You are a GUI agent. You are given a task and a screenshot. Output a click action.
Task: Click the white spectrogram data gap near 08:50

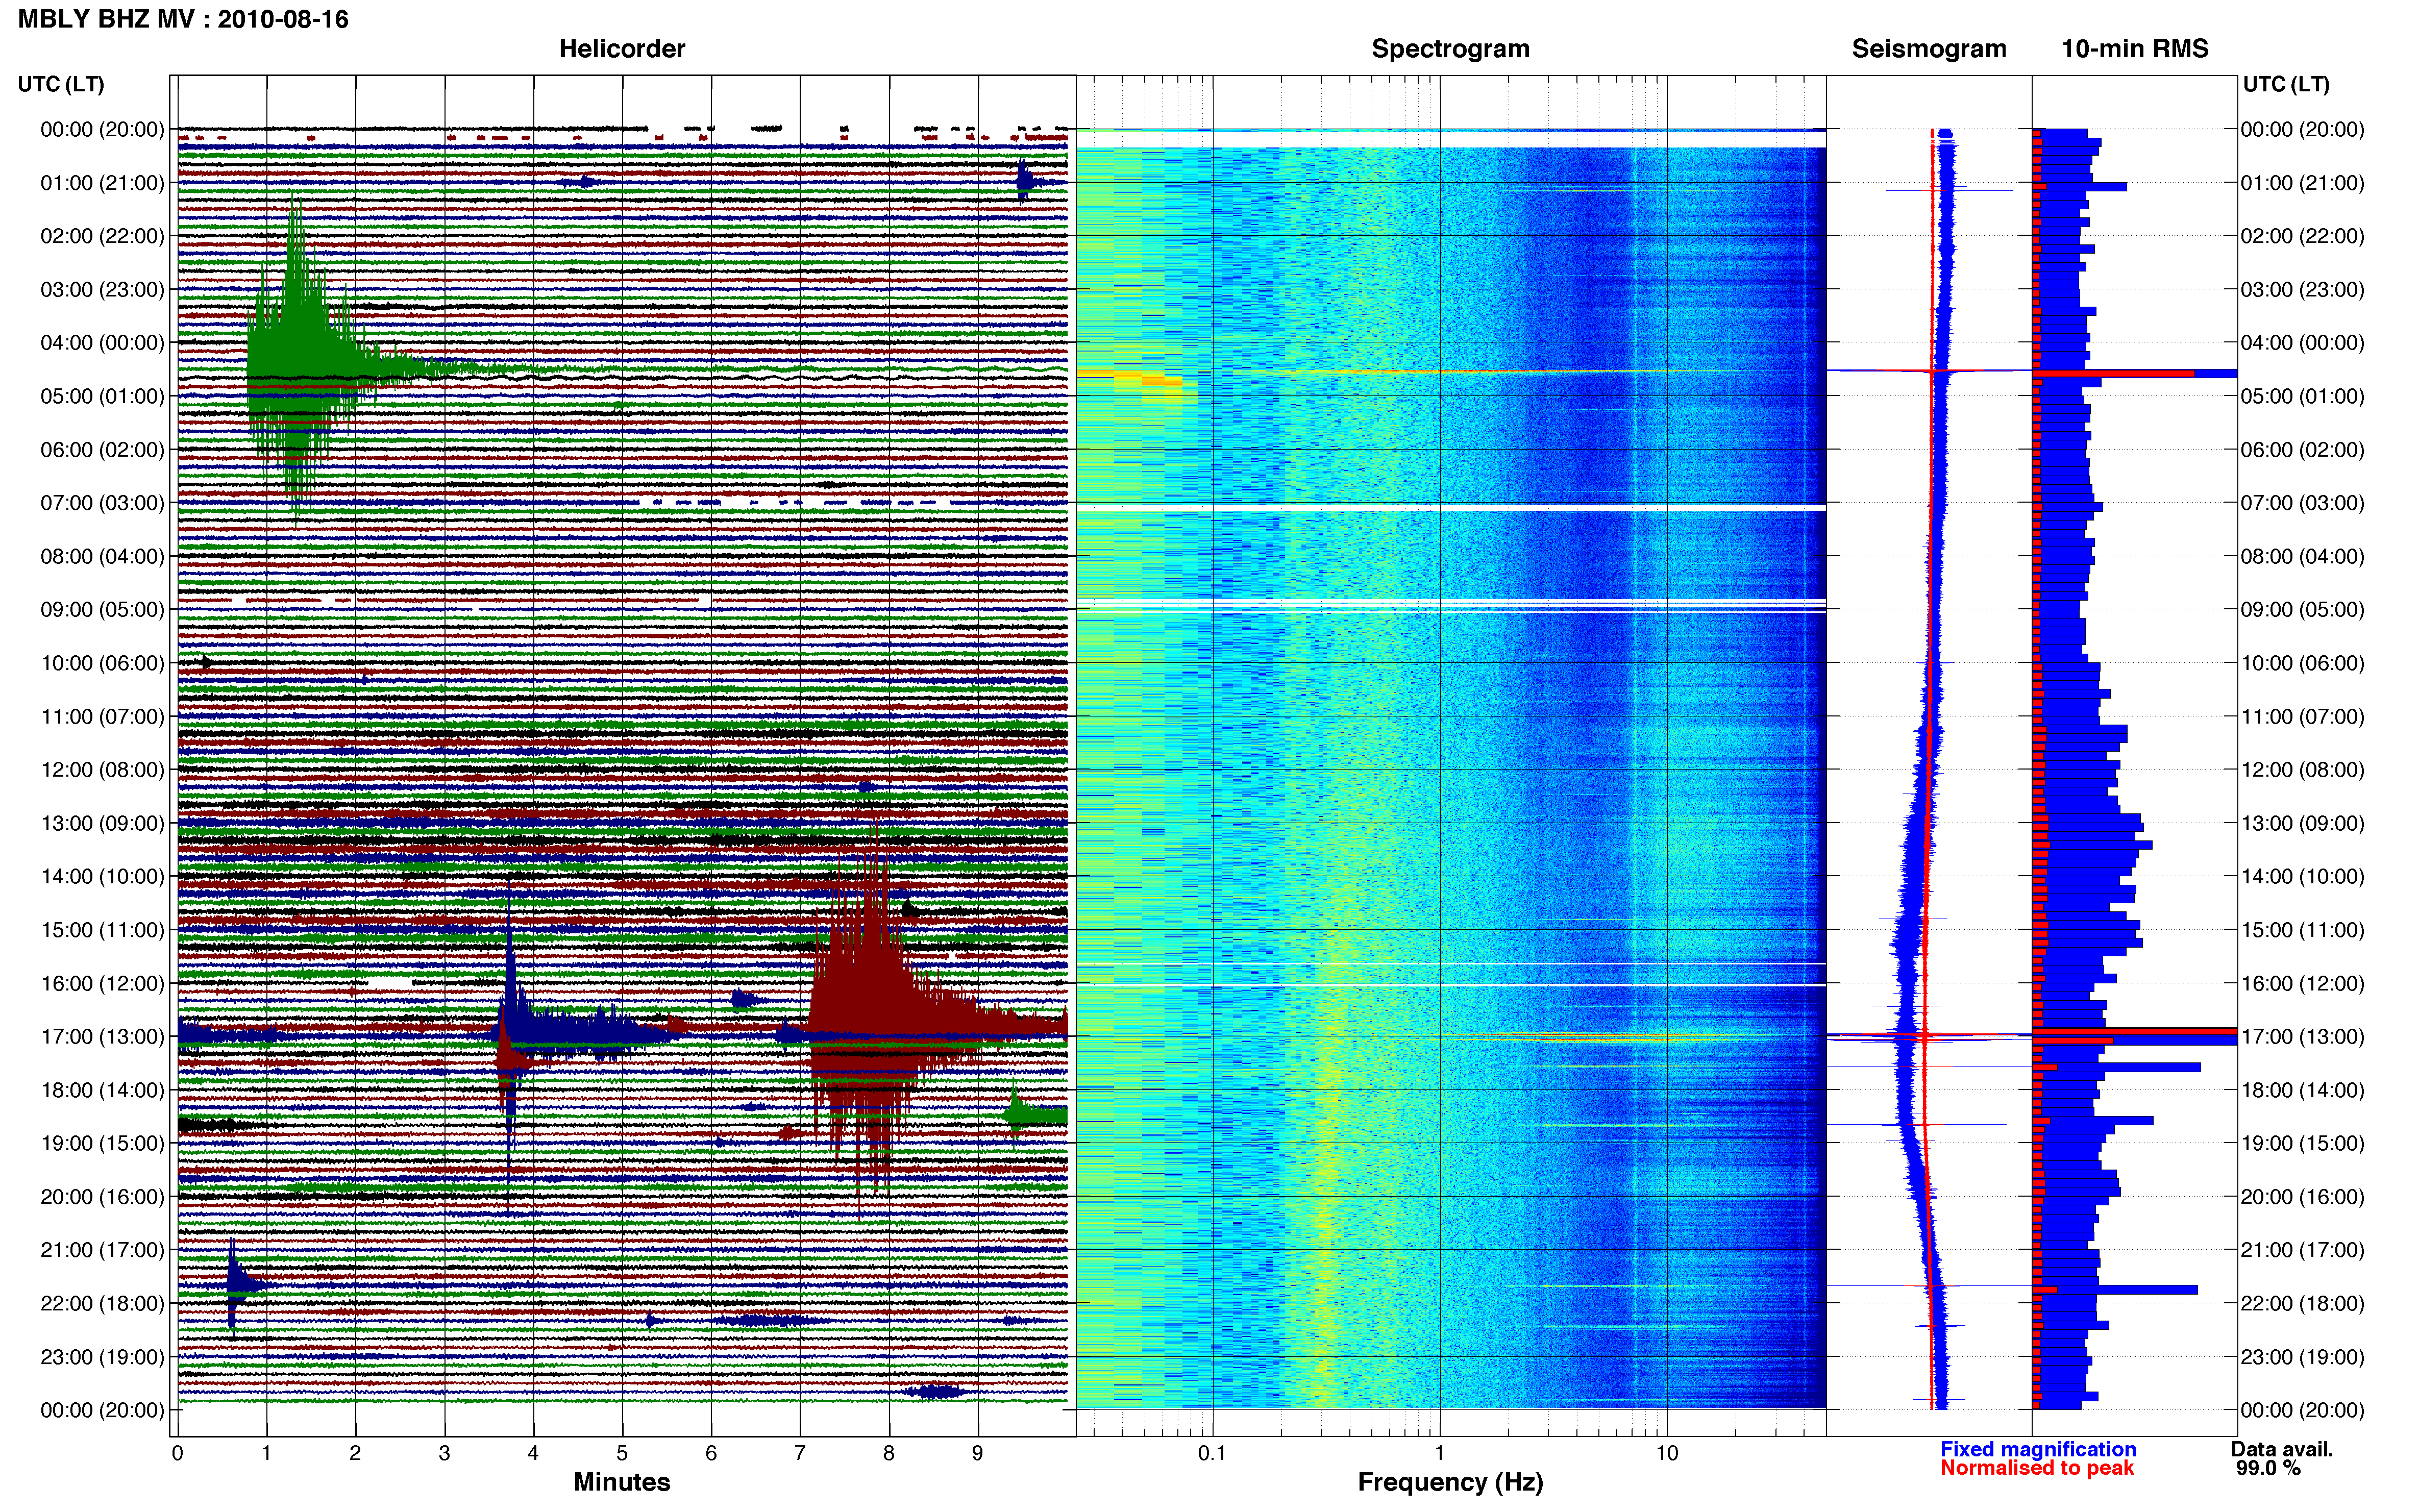(x=1451, y=601)
